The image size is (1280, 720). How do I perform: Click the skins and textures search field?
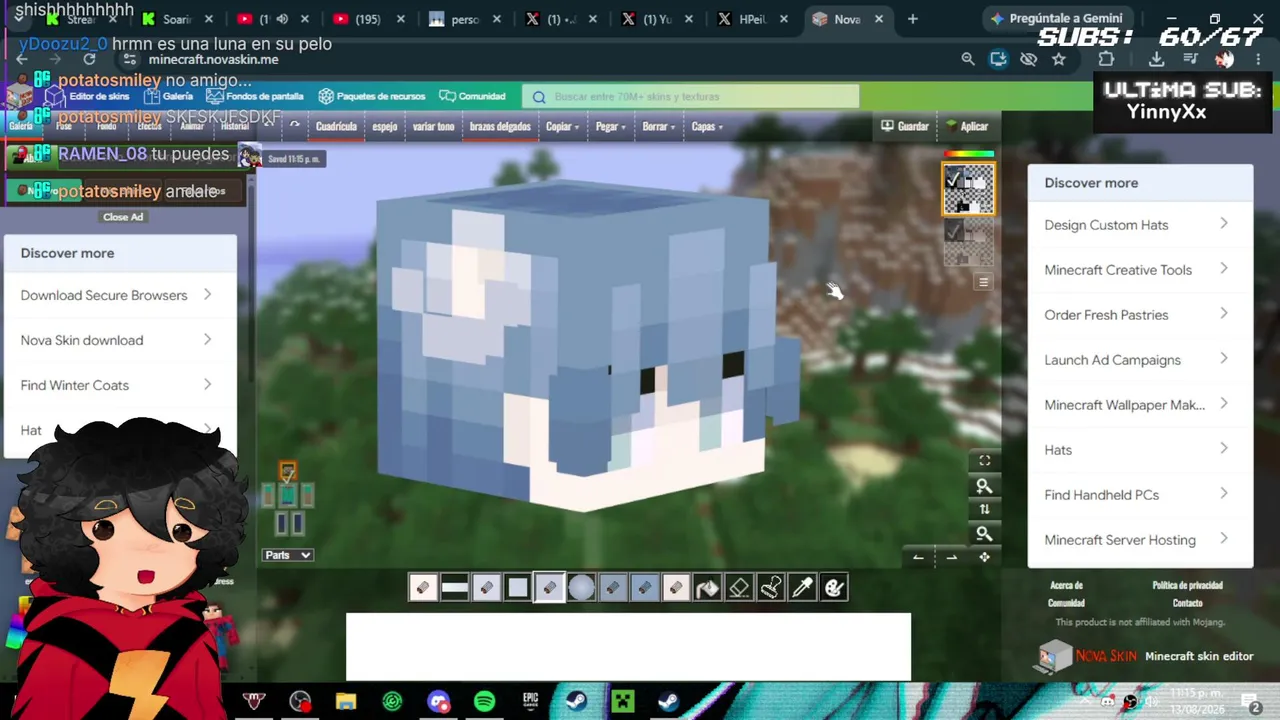click(x=691, y=97)
